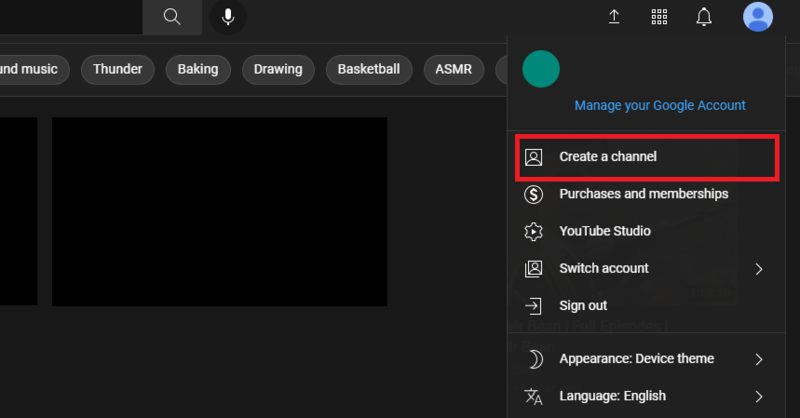Activate voice search microphone
Image resolution: width=800 pixels, height=418 pixels.
228,17
